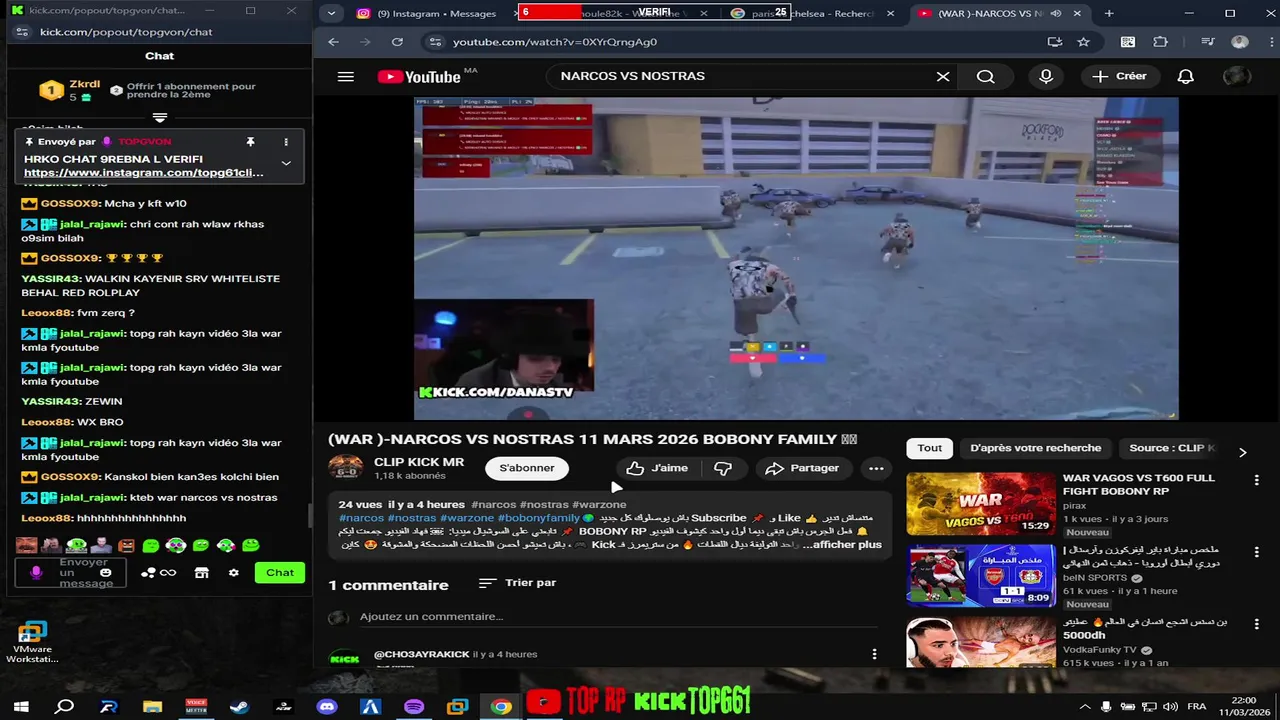Open Kick chat settings gear
The image size is (1280, 720).
[x=233, y=573]
